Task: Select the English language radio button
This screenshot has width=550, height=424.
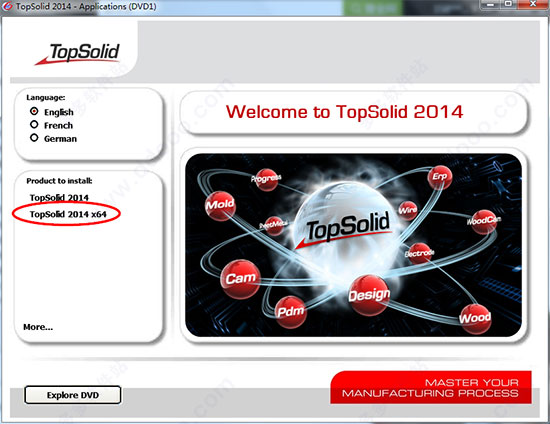Action: pyautogui.click(x=34, y=112)
